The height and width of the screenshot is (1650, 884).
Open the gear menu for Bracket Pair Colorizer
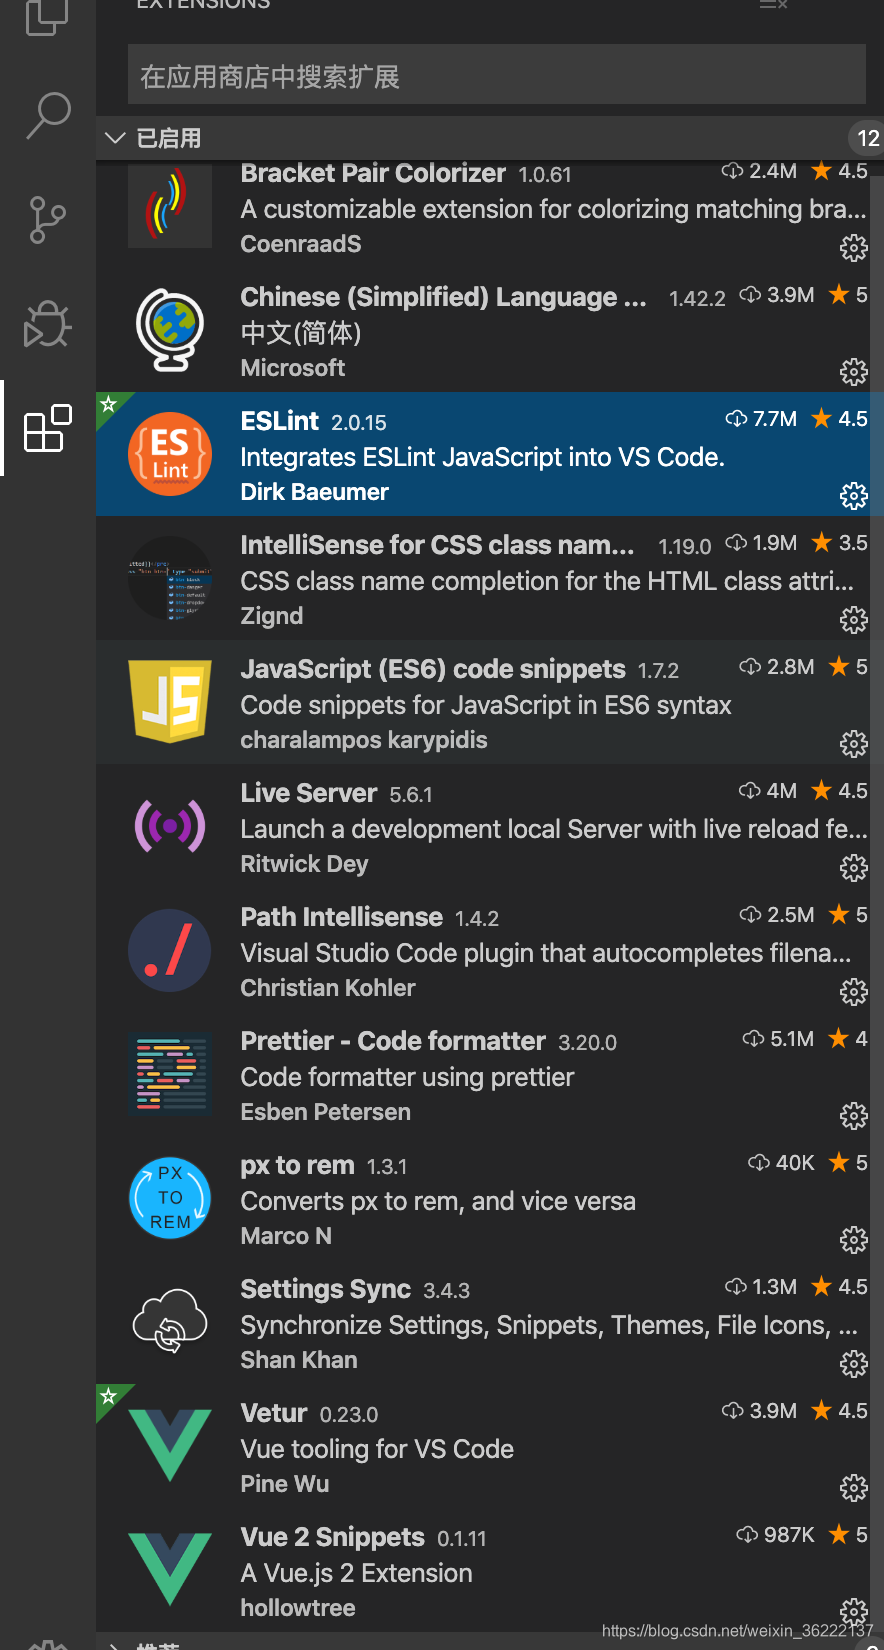tap(853, 248)
